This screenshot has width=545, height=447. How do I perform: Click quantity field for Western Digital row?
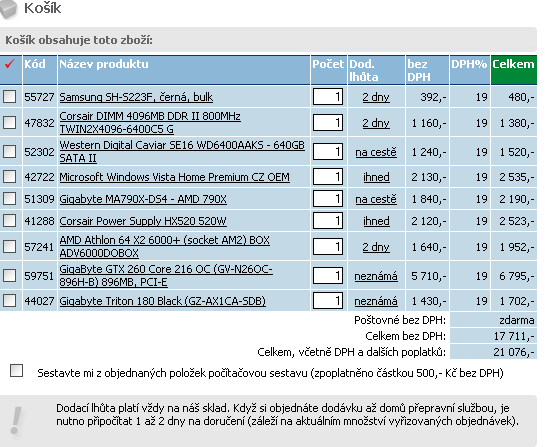click(328, 152)
